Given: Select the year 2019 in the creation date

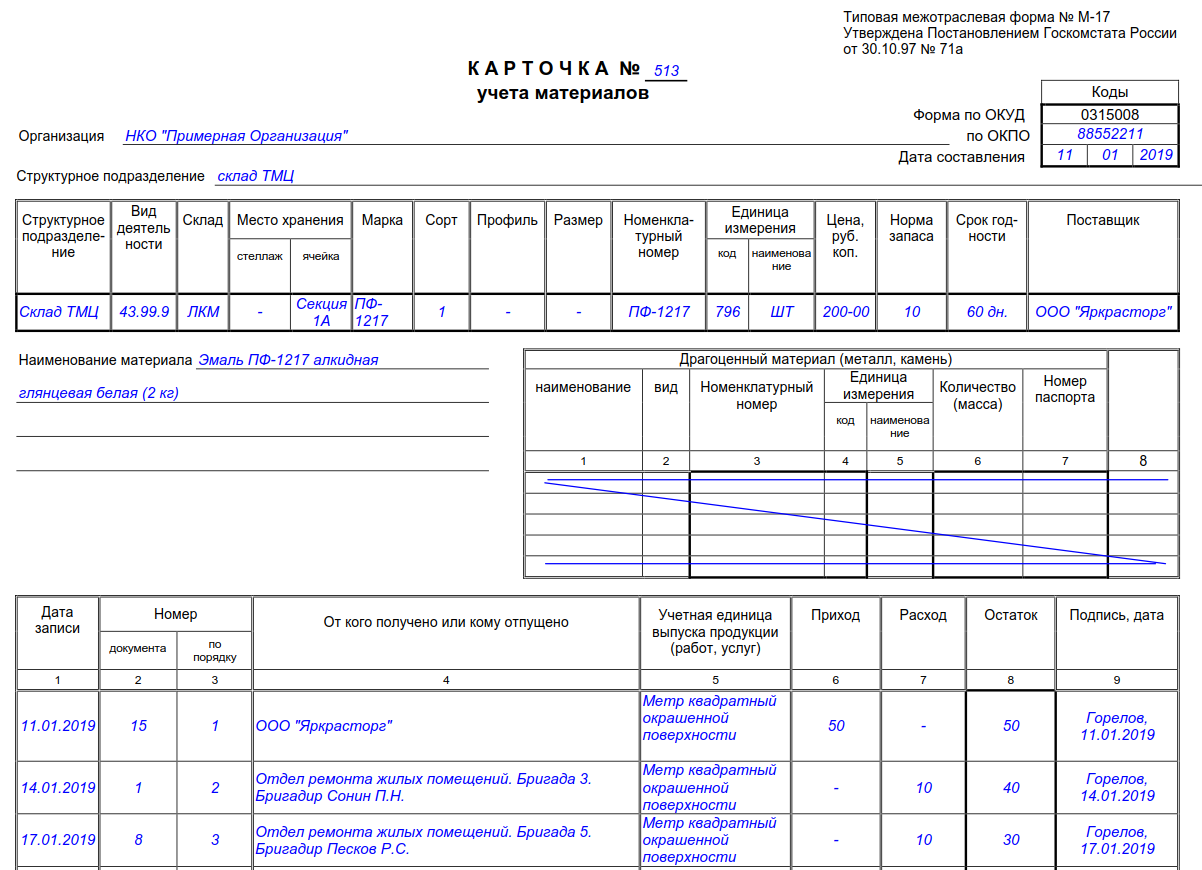Looking at the screenshot, I should (x=1155, y=155).
